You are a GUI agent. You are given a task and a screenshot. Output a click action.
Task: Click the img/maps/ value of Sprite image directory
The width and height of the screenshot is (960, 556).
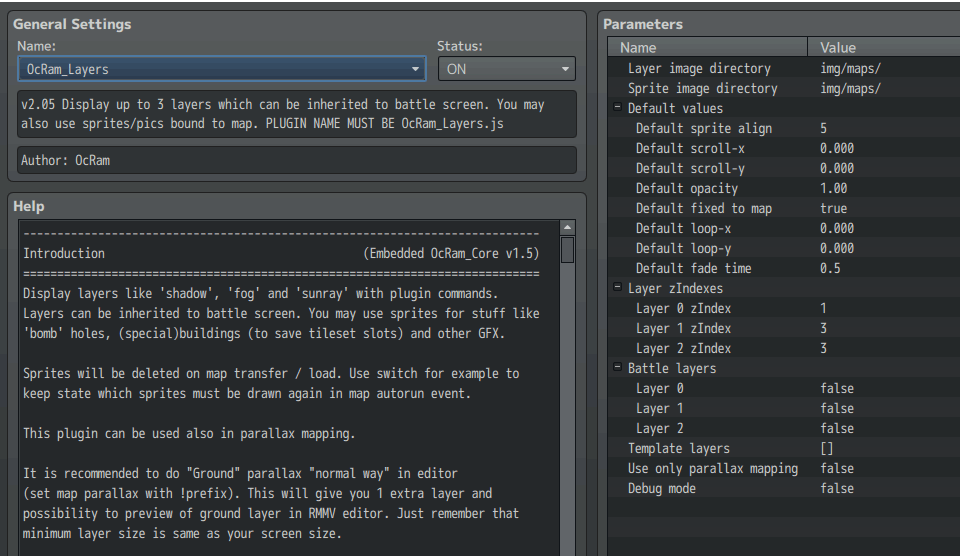(x=850, y=89)
